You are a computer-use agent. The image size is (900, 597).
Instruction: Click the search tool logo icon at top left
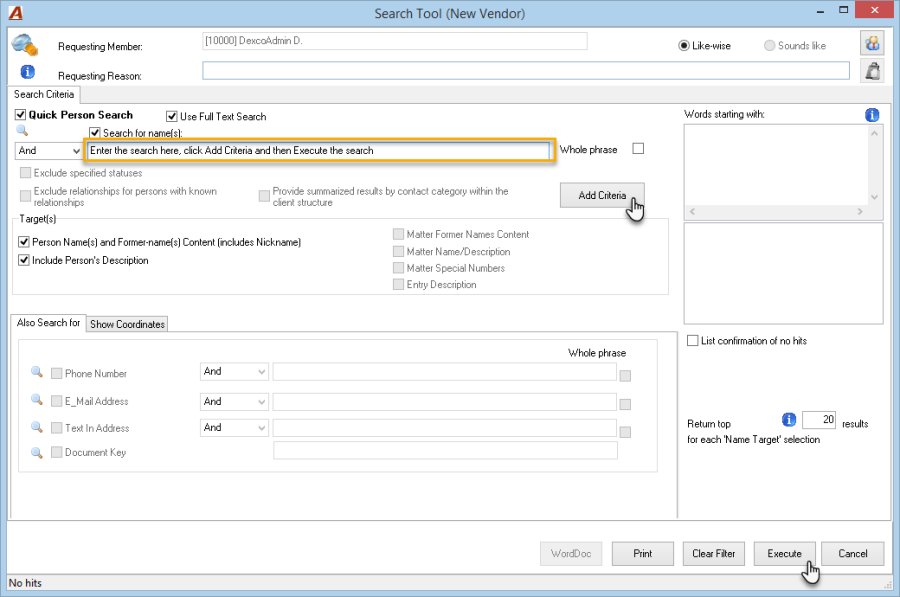[x=25, y=45]
